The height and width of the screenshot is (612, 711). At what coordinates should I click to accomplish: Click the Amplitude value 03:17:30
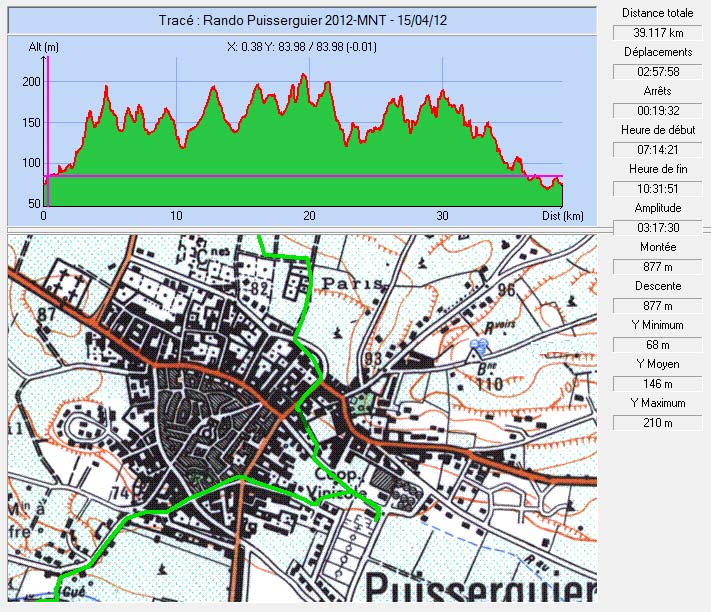[x=656, y=228]
